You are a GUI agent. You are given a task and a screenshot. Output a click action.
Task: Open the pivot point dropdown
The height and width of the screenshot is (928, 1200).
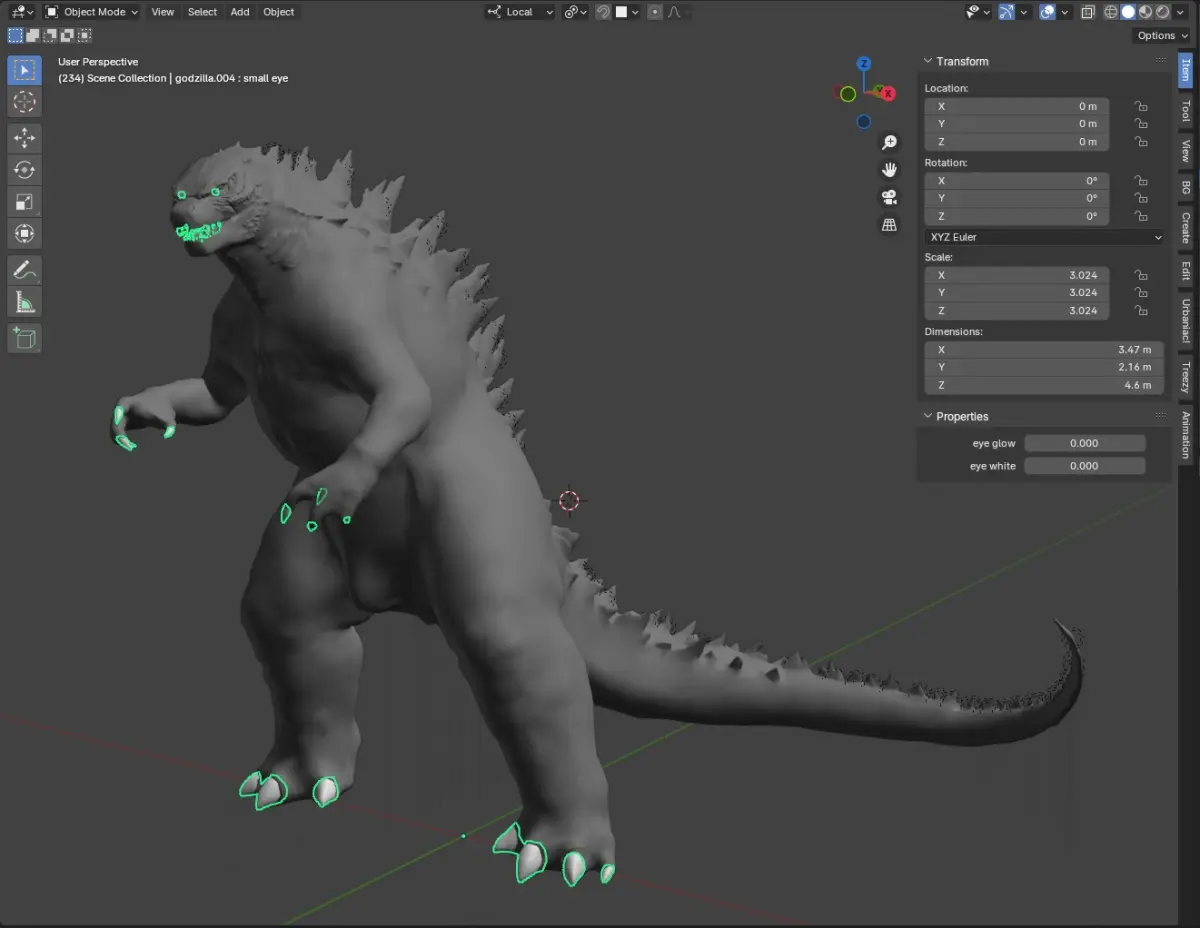pyautogui.click(x=574, y=12)
